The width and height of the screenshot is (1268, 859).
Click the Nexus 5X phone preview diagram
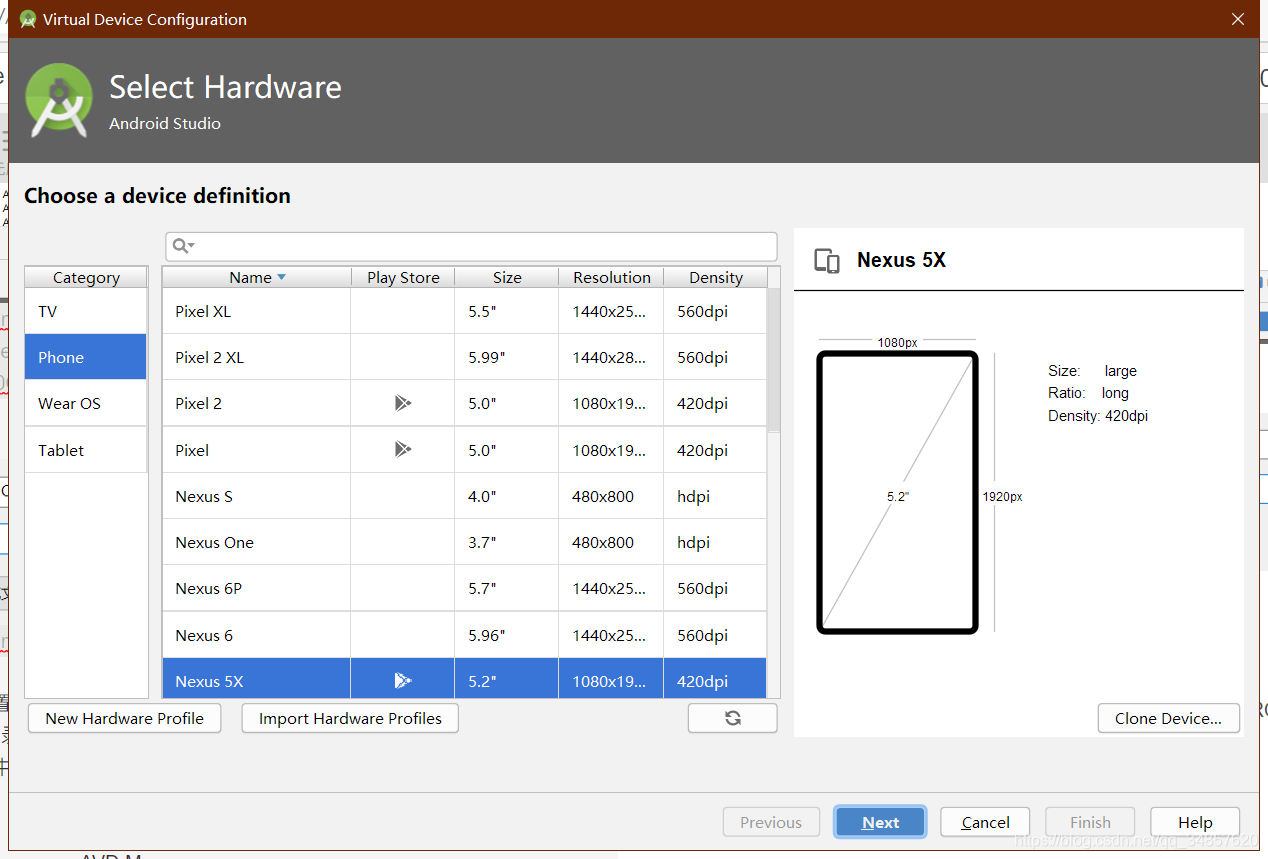(897, 492)
